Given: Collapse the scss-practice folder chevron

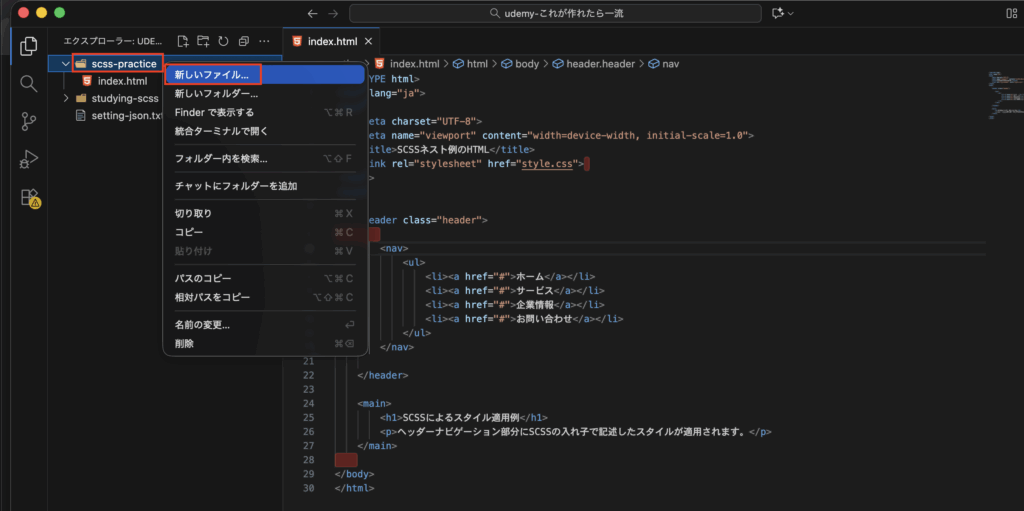Looking at the screenshot, I should (65, 64).
